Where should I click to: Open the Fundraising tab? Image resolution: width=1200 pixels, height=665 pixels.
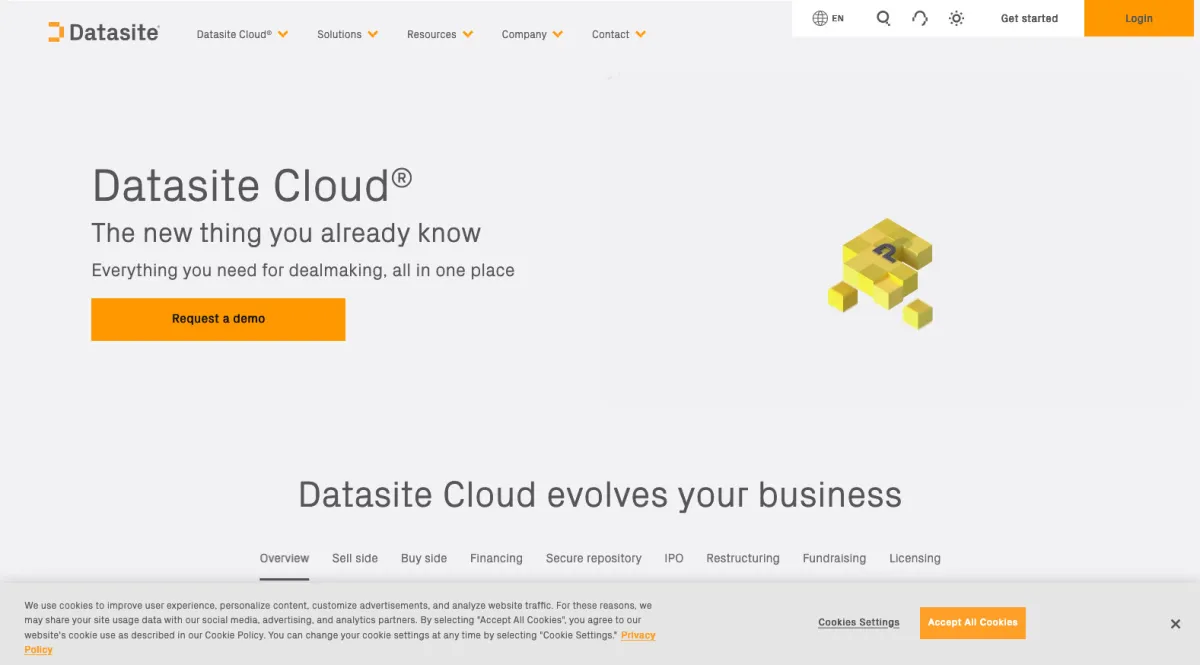click(x=834, y=558)
